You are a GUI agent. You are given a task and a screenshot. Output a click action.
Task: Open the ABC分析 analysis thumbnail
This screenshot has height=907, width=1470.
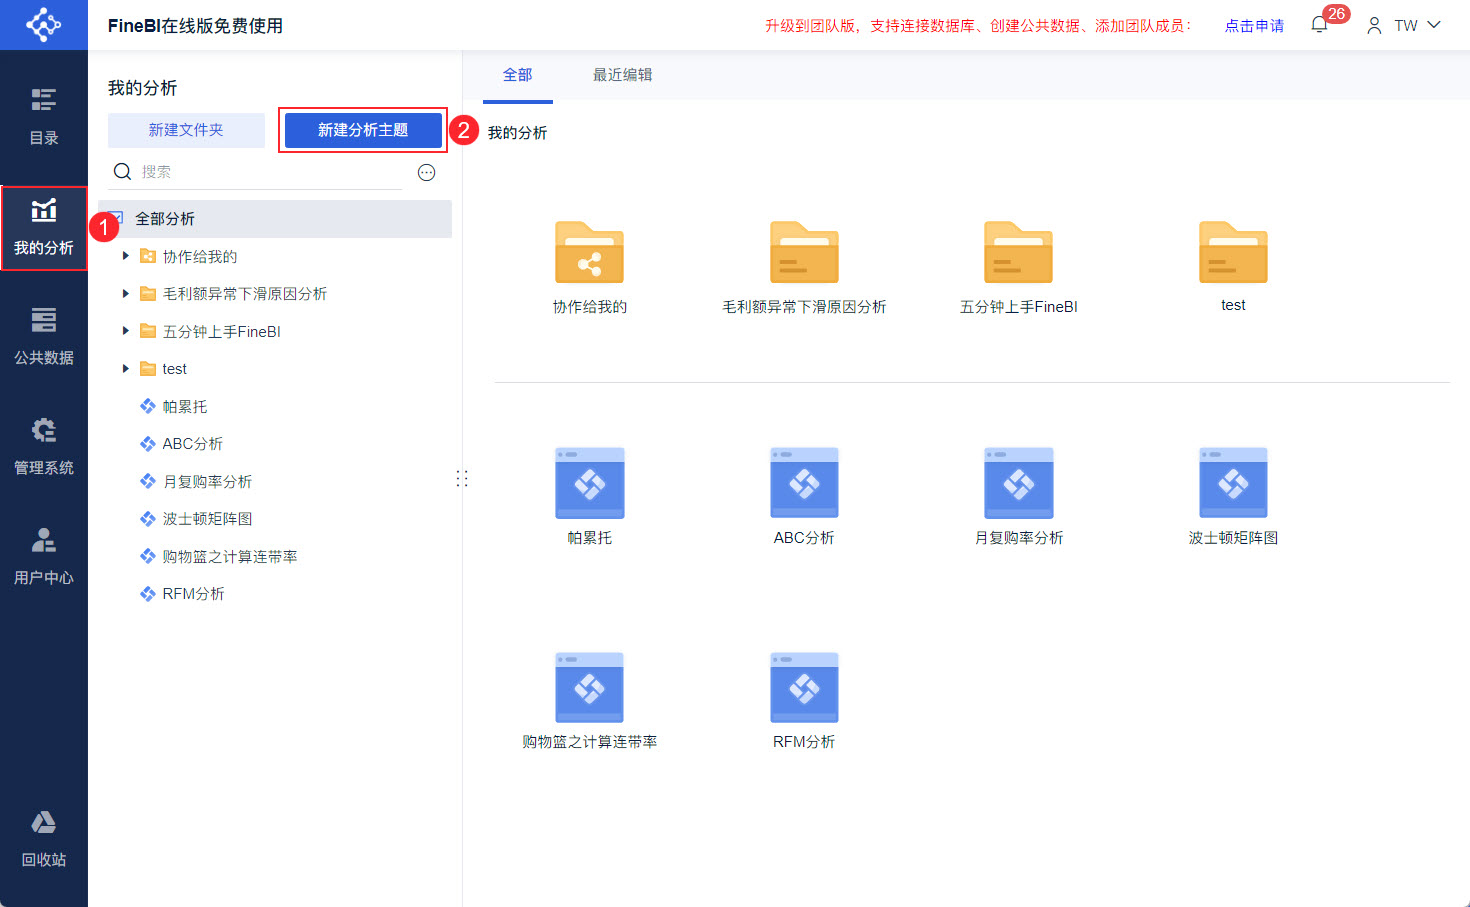(804, 483)
